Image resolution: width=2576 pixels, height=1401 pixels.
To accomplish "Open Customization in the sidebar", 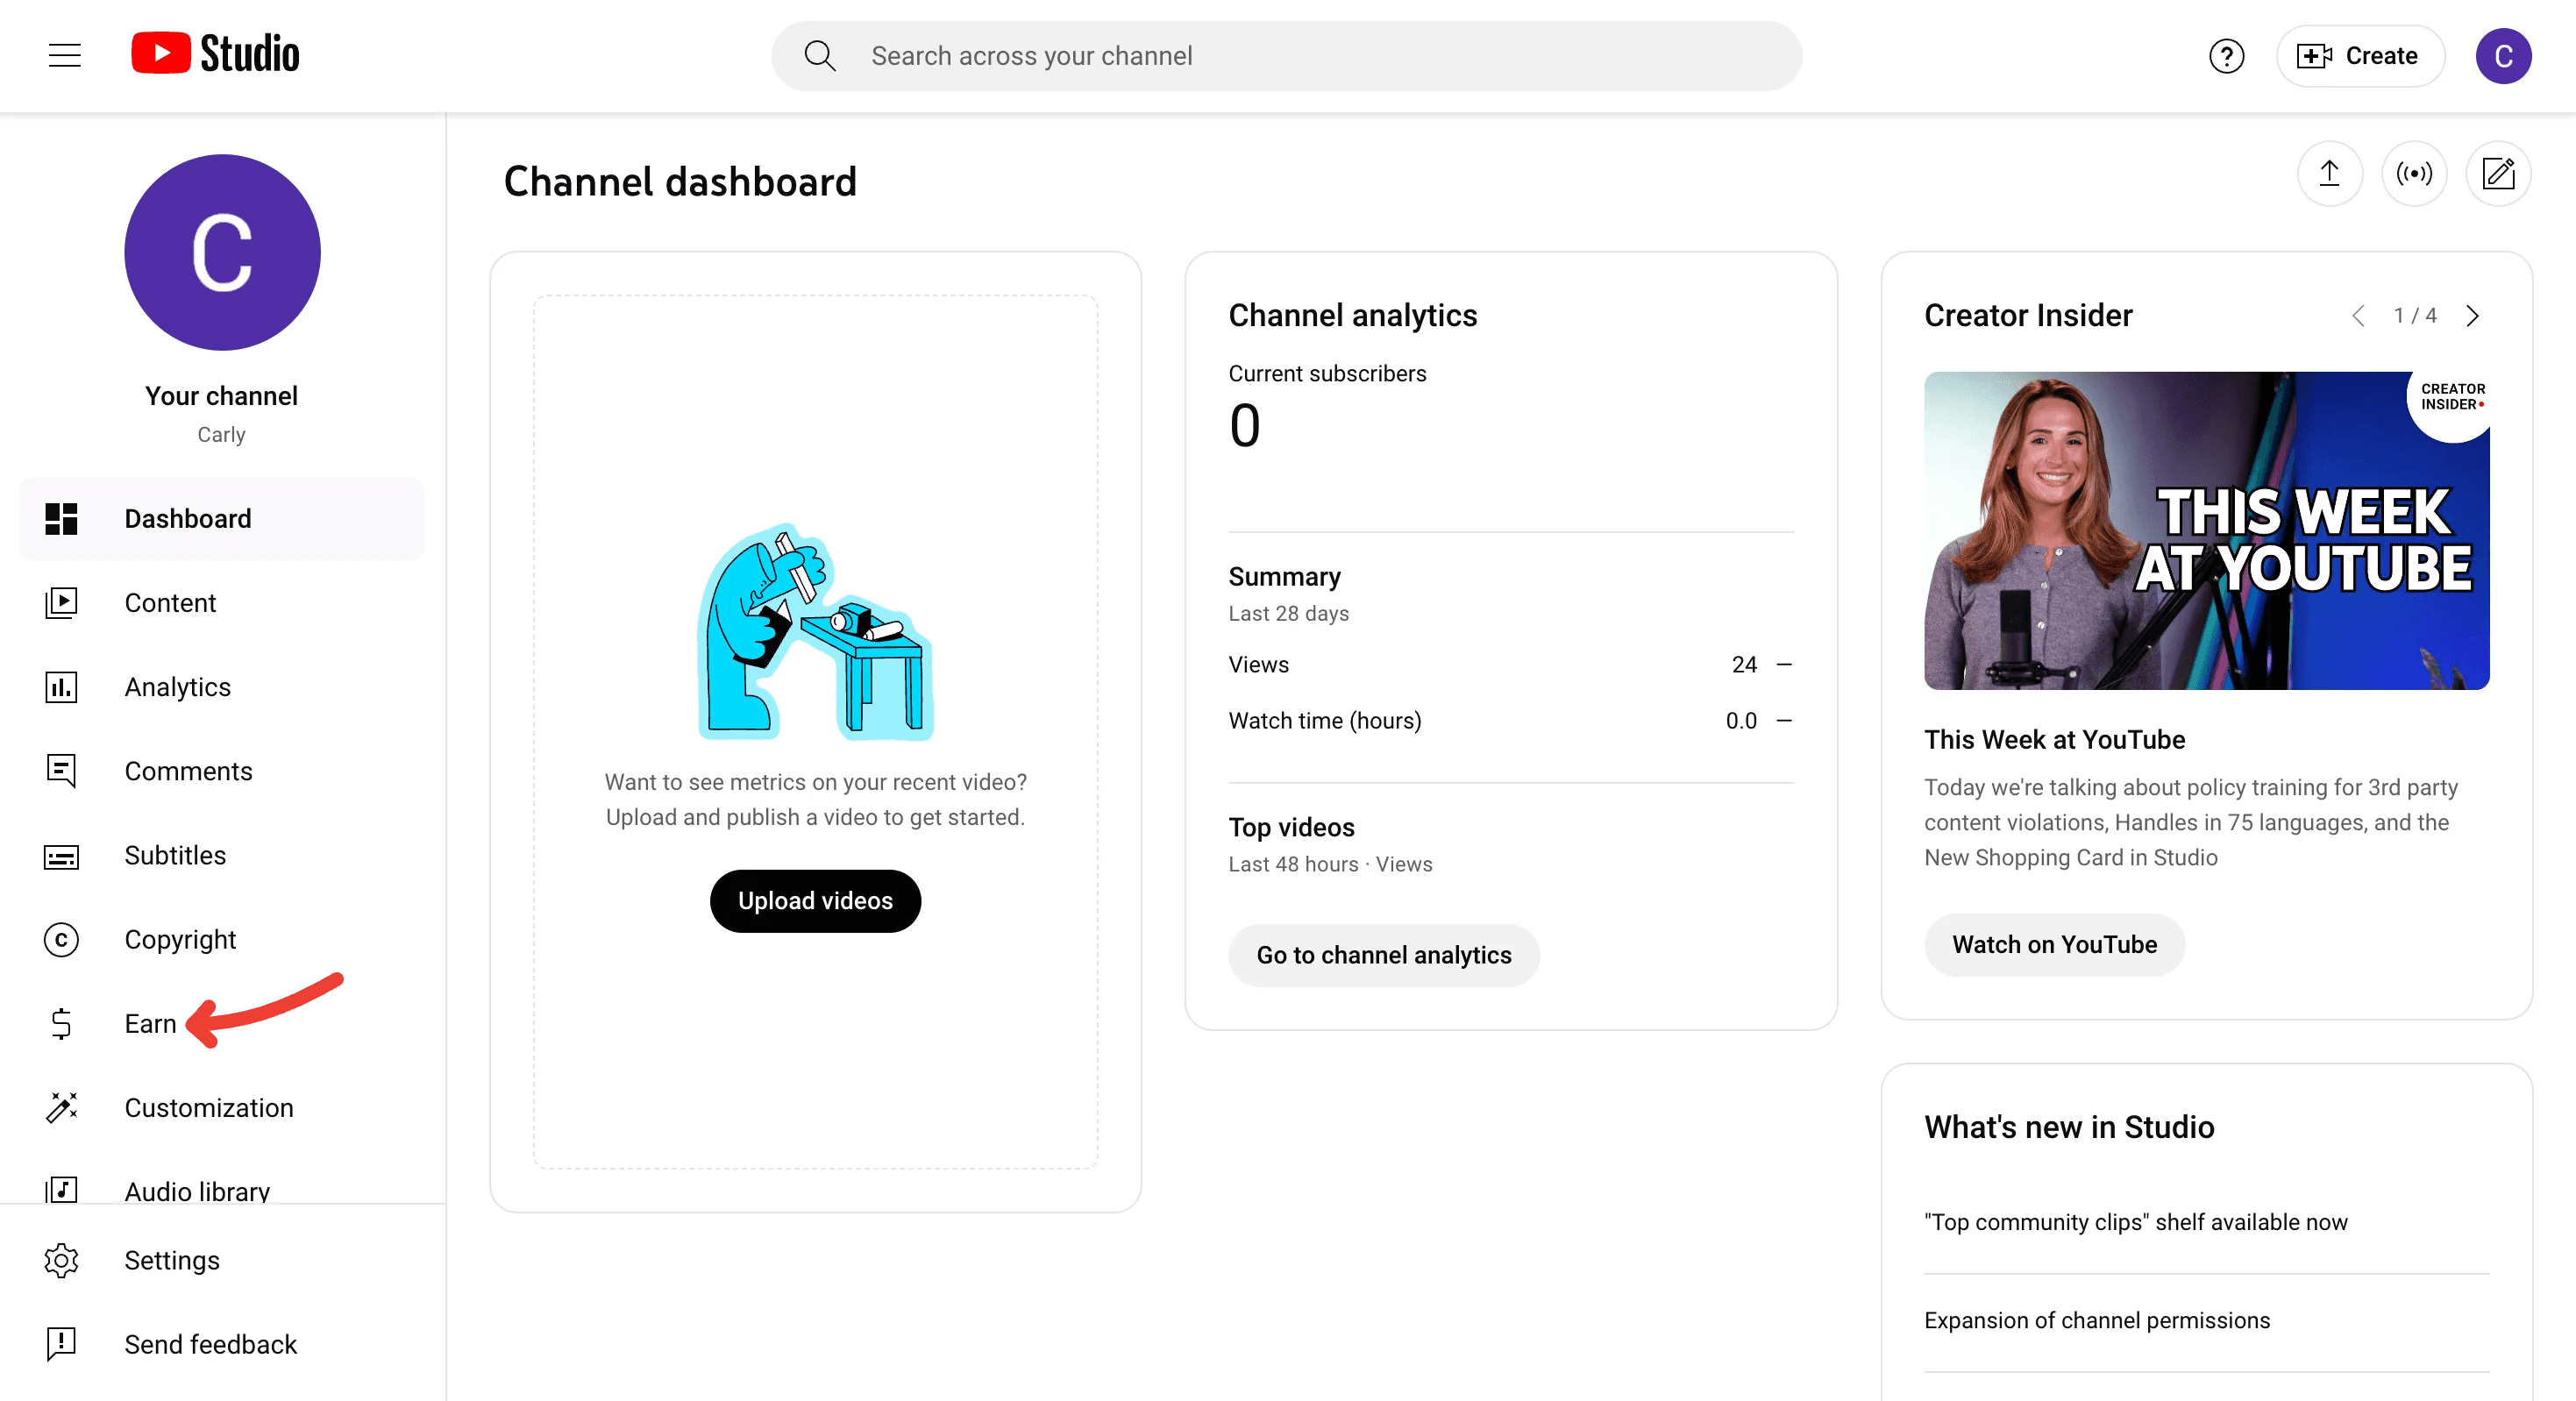I will (x=222, y=1108).
